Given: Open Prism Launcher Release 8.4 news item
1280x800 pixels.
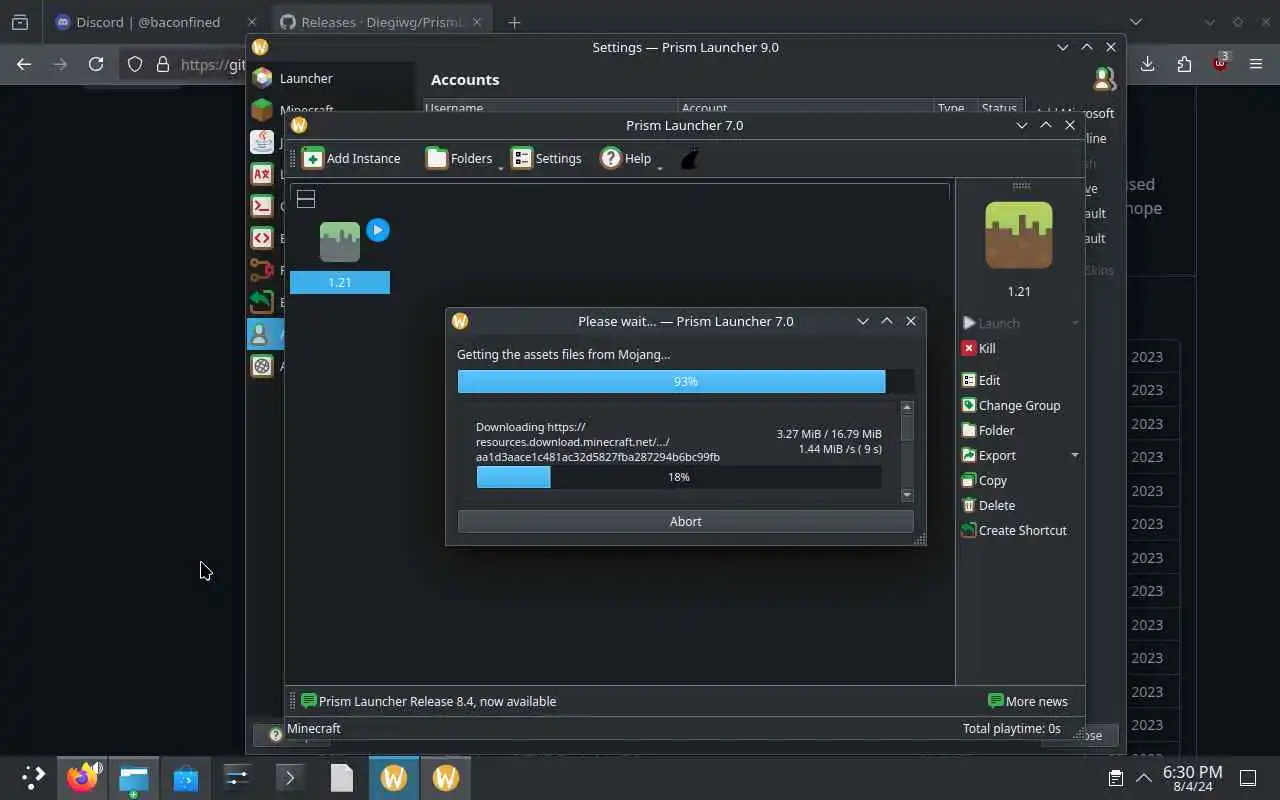Looking at the screenshot, I should (x=428, y=701).
